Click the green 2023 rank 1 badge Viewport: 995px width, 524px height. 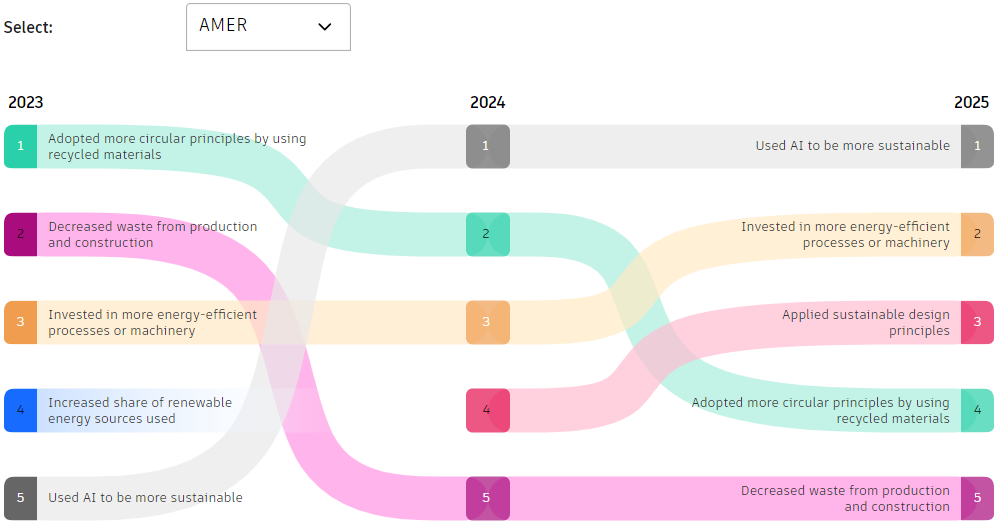tap(21, 146)
